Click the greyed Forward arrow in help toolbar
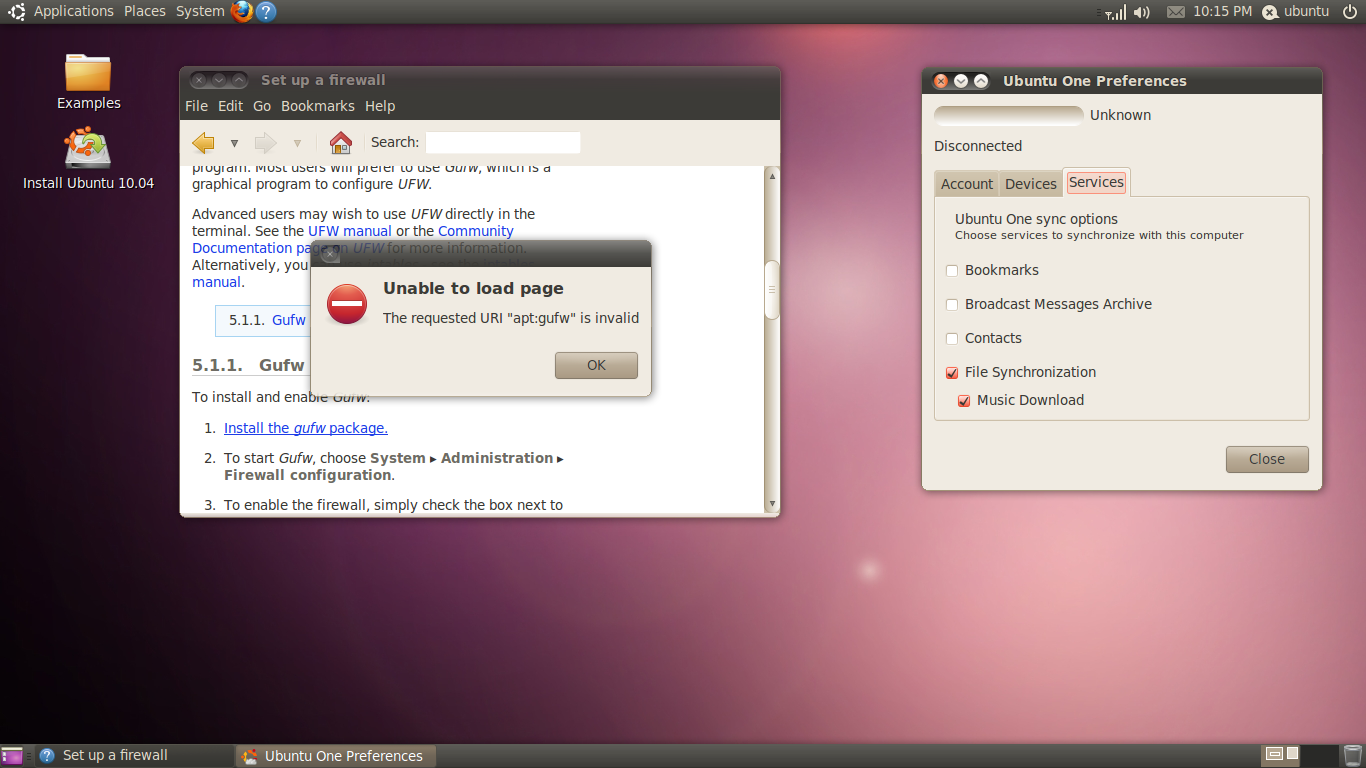Viewport: 1366px width, 768px height. 265,142
